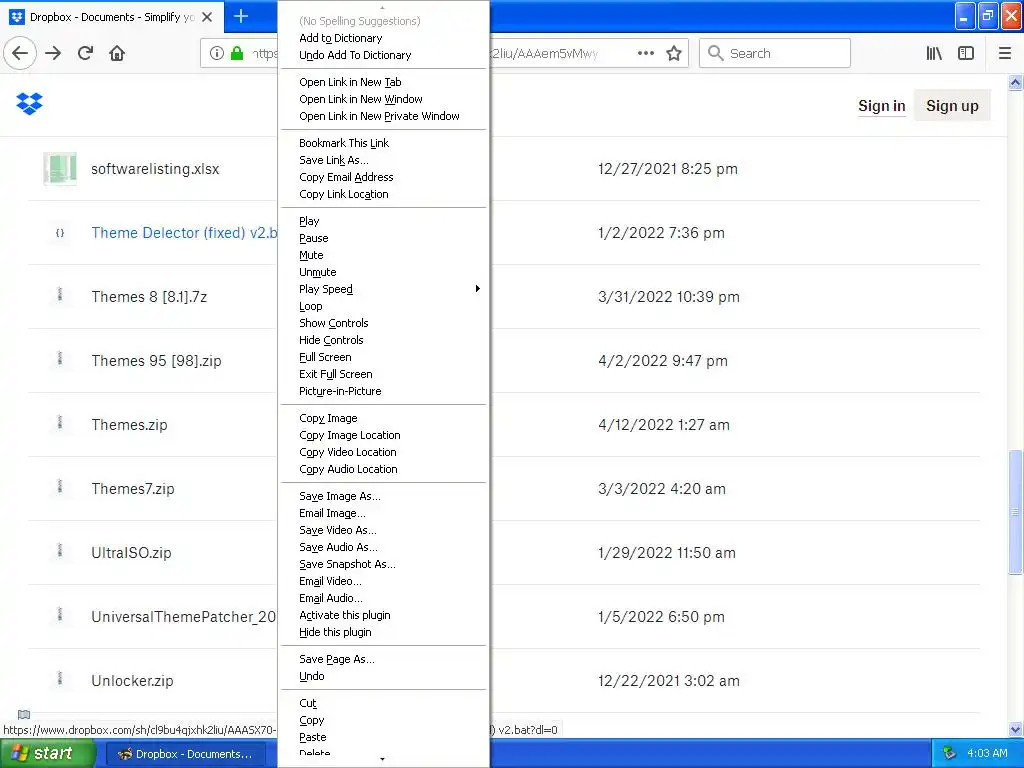Open the softwarelisting.xlsx file
Screen dimensions: 1024x768
(155, 168)
